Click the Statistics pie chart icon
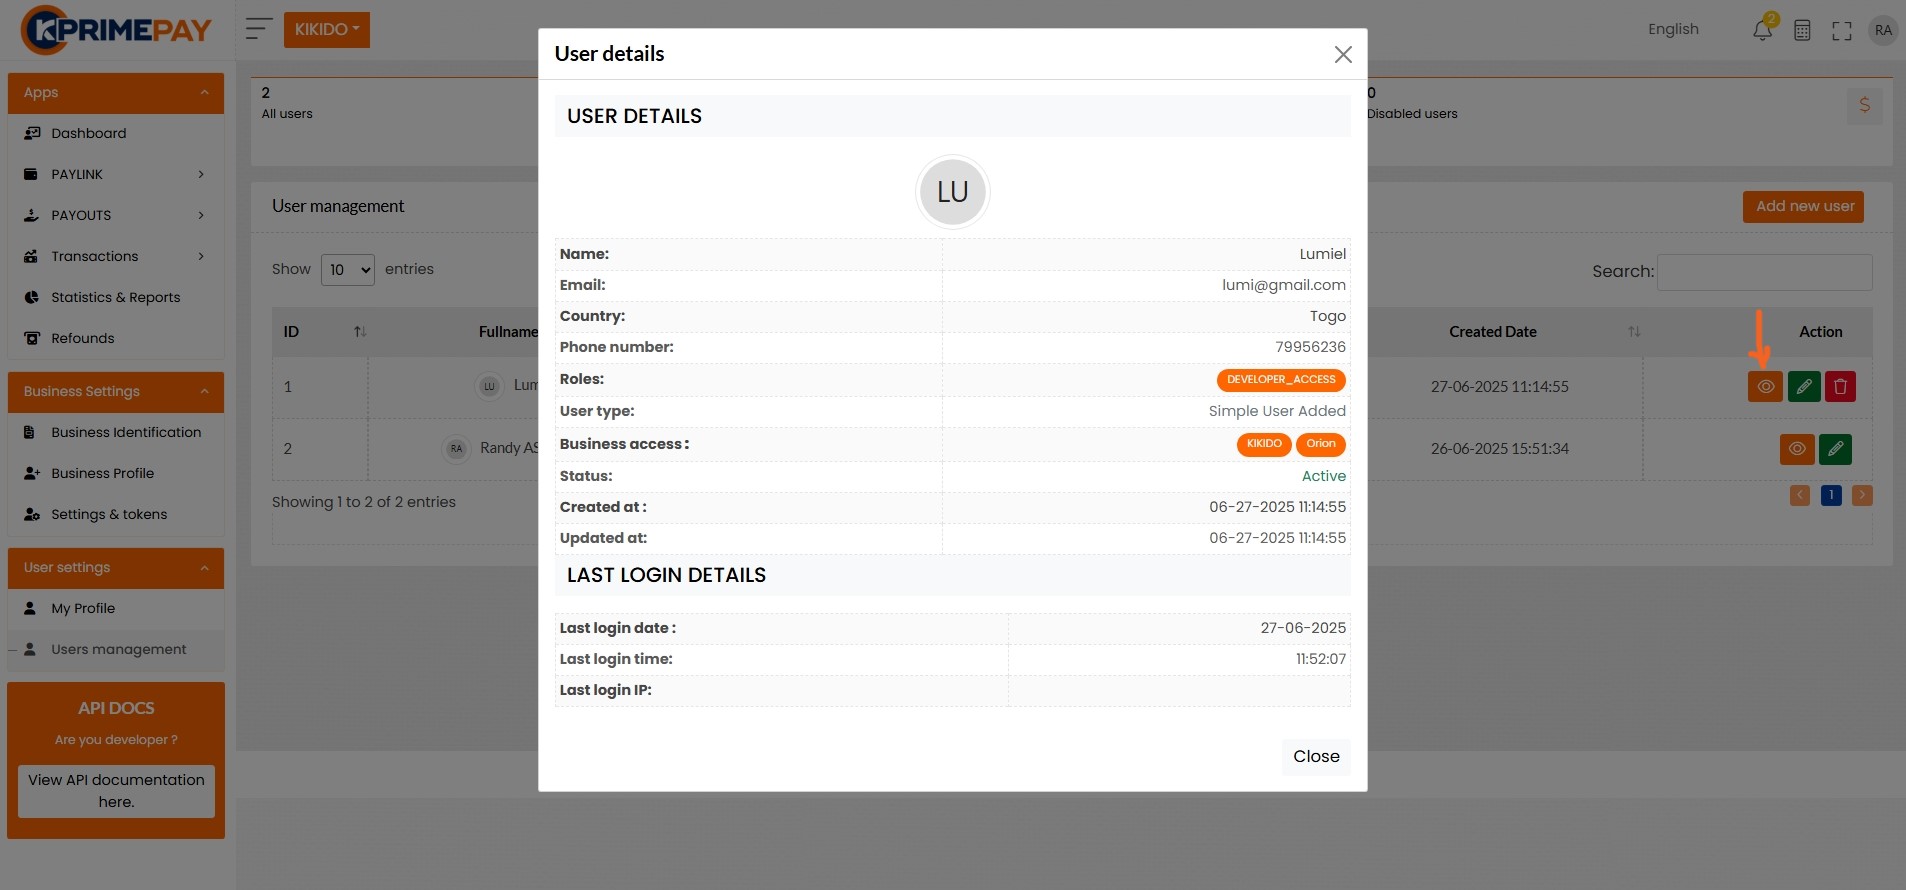This screenshot has width=1906, height=890. (31, 297)
